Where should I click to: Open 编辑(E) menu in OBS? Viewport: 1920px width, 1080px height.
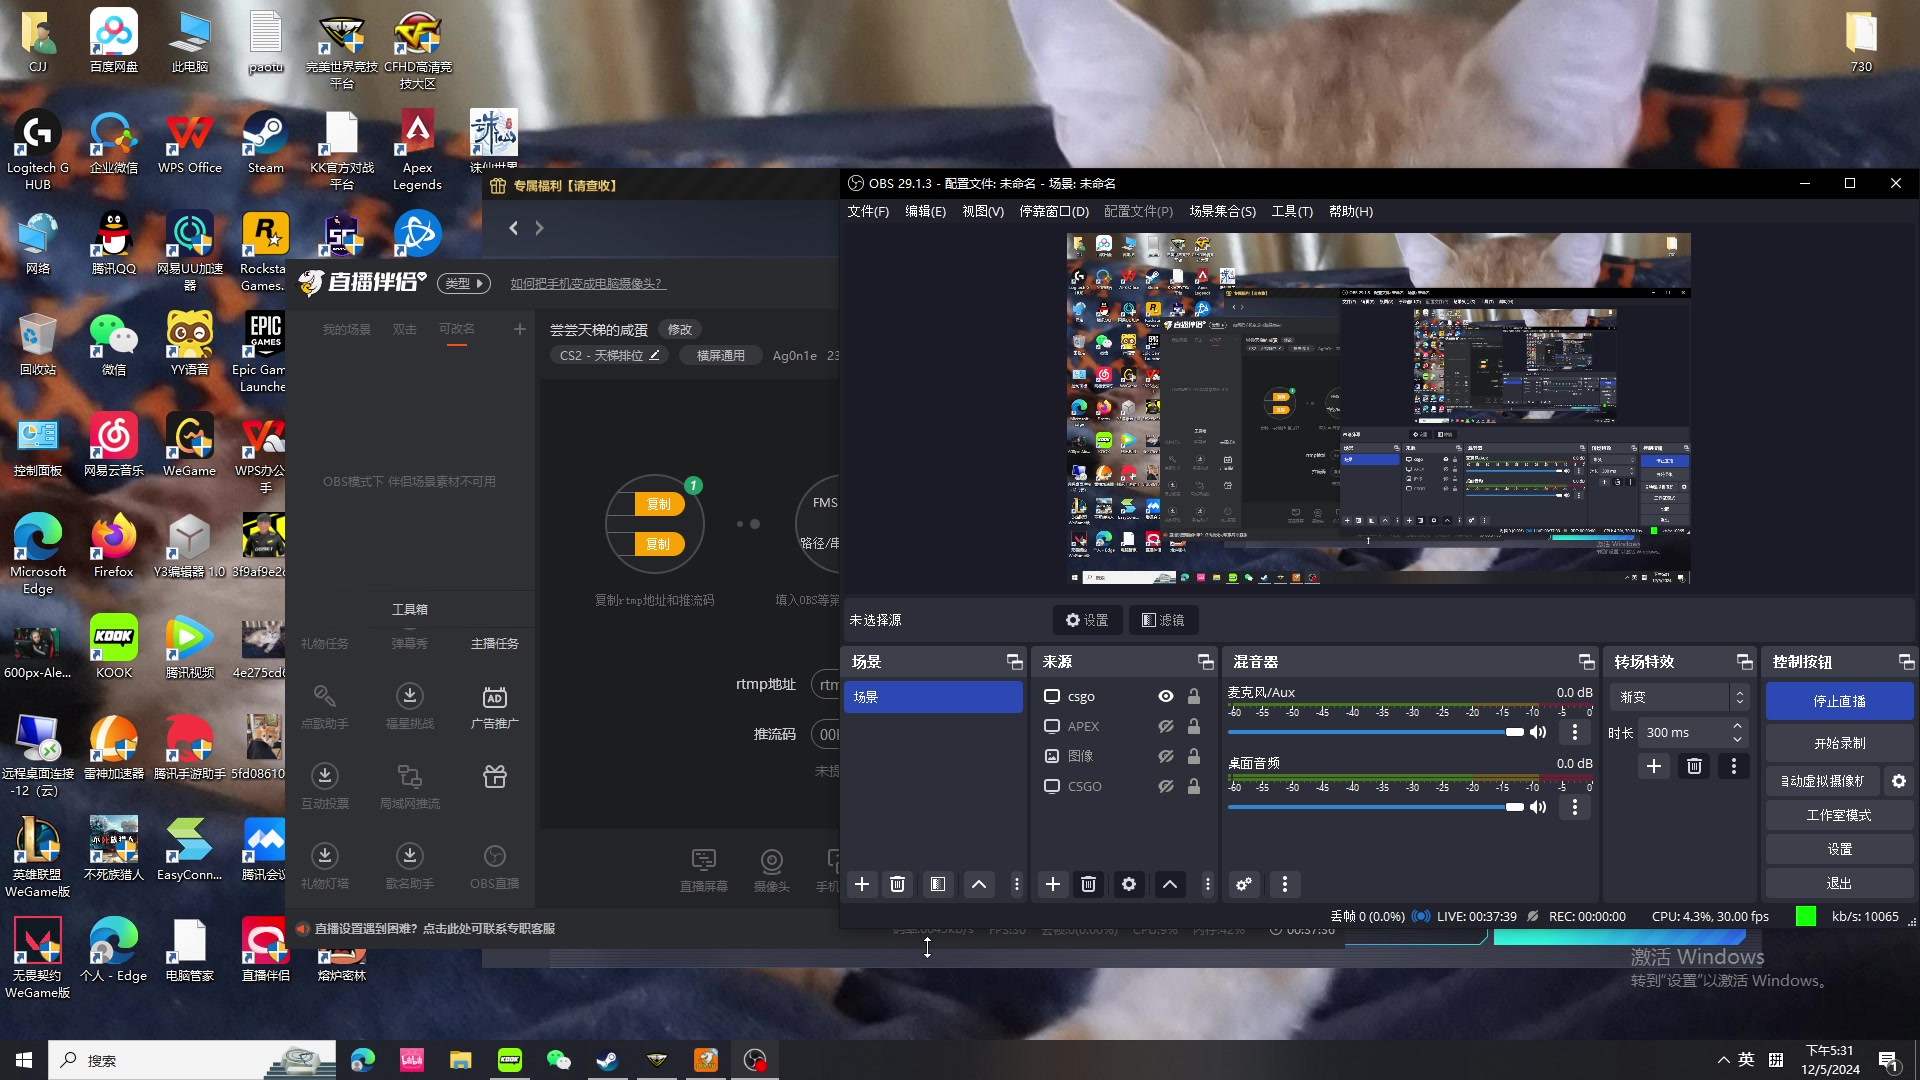[925, 211]
